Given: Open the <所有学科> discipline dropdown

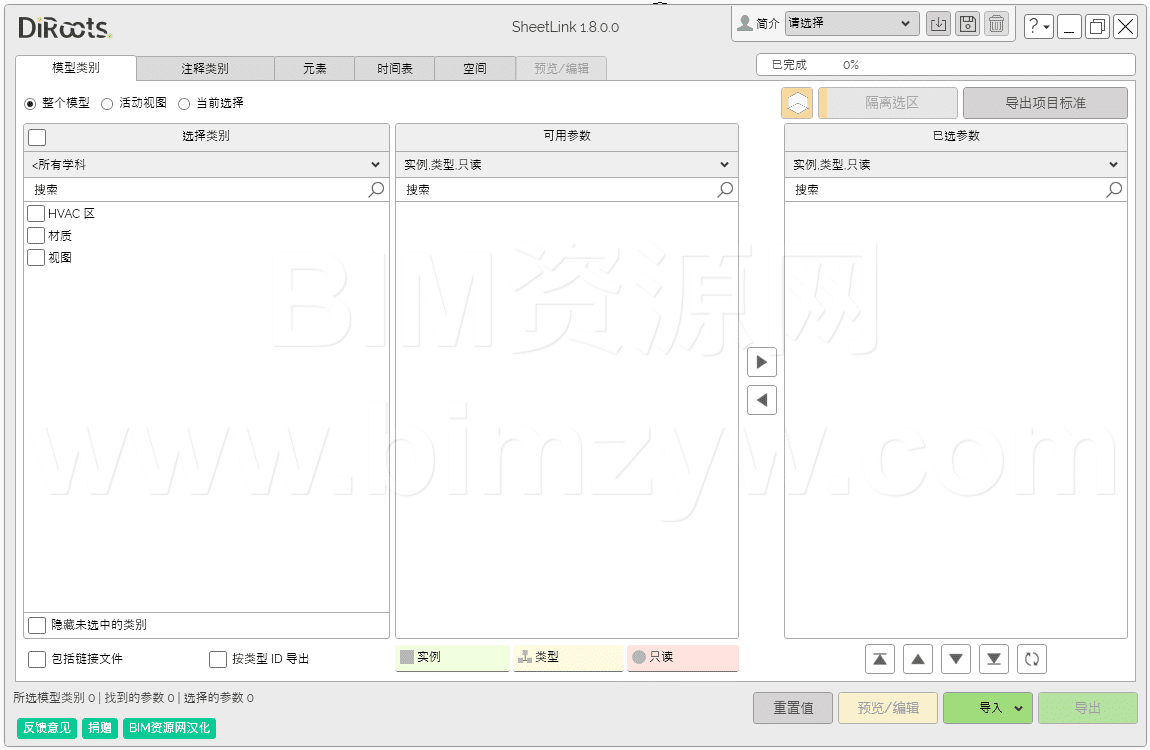Looking at the screenshot, I should [x=206, y=165].
